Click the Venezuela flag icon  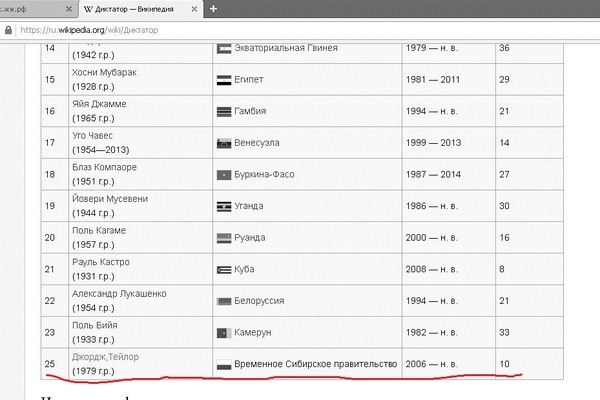[x=224, y=144]
